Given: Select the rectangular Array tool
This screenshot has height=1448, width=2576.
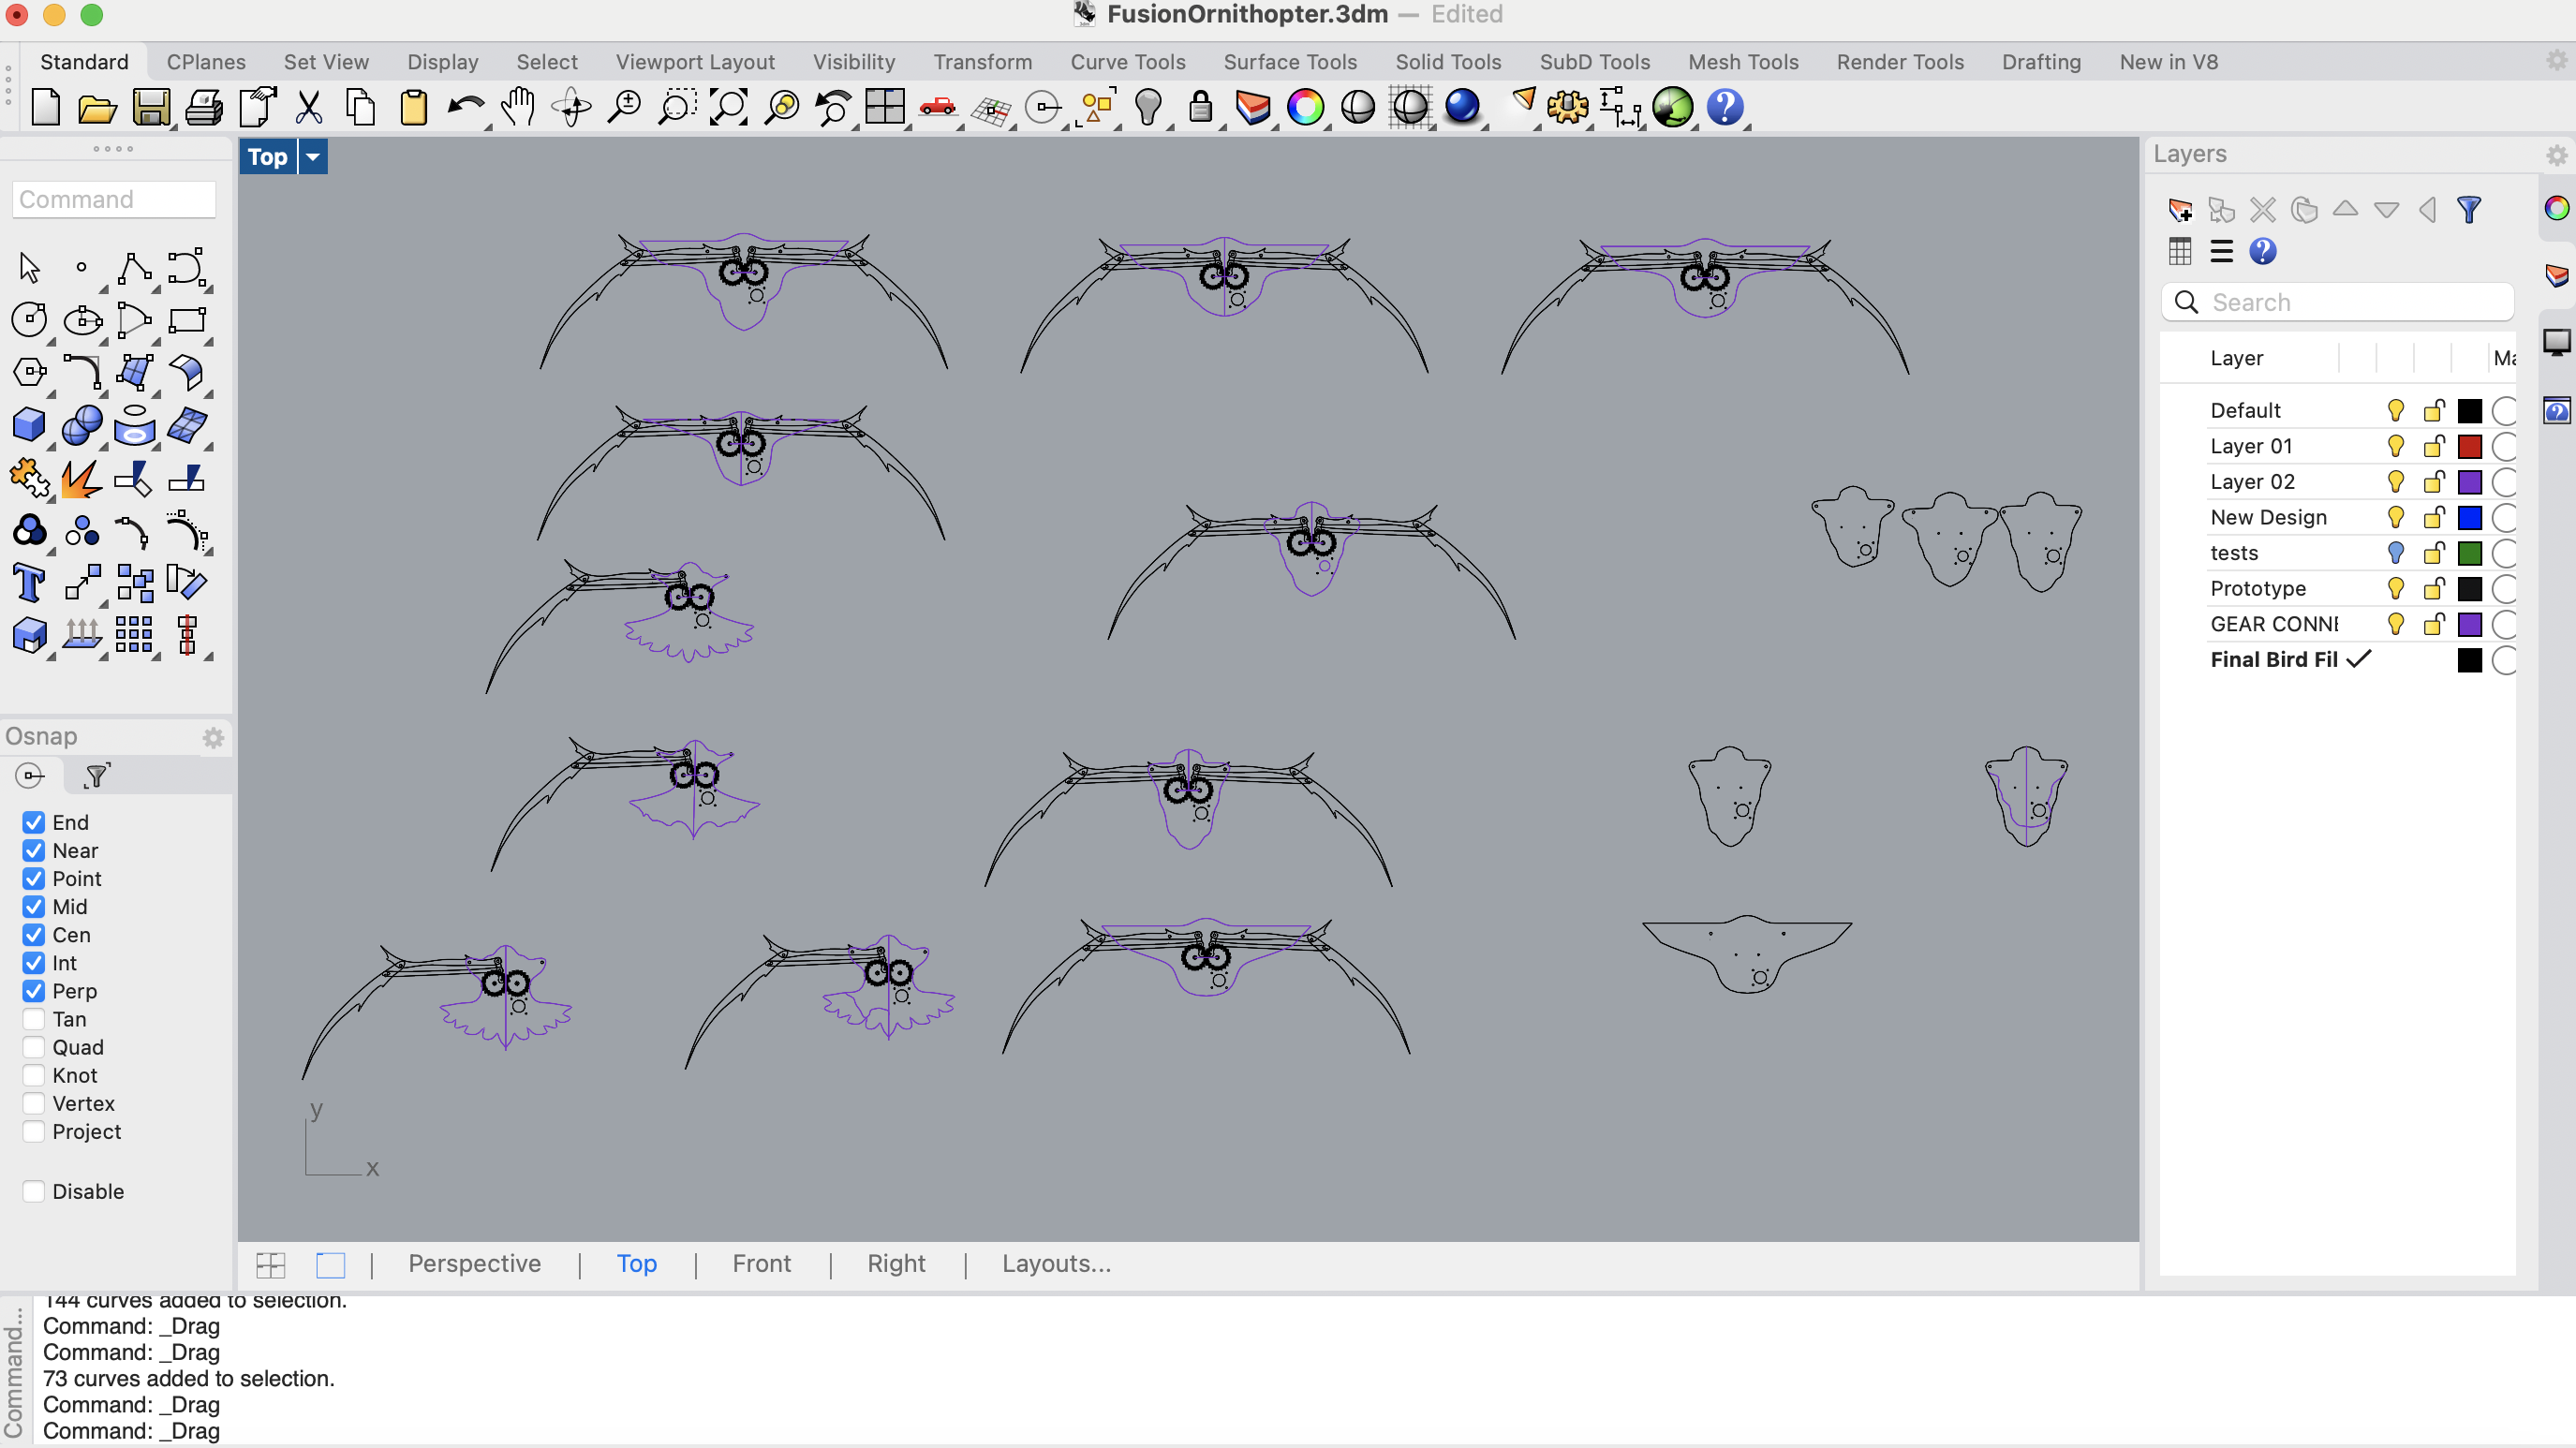Looking at the screenshot, I should [134, 635].
